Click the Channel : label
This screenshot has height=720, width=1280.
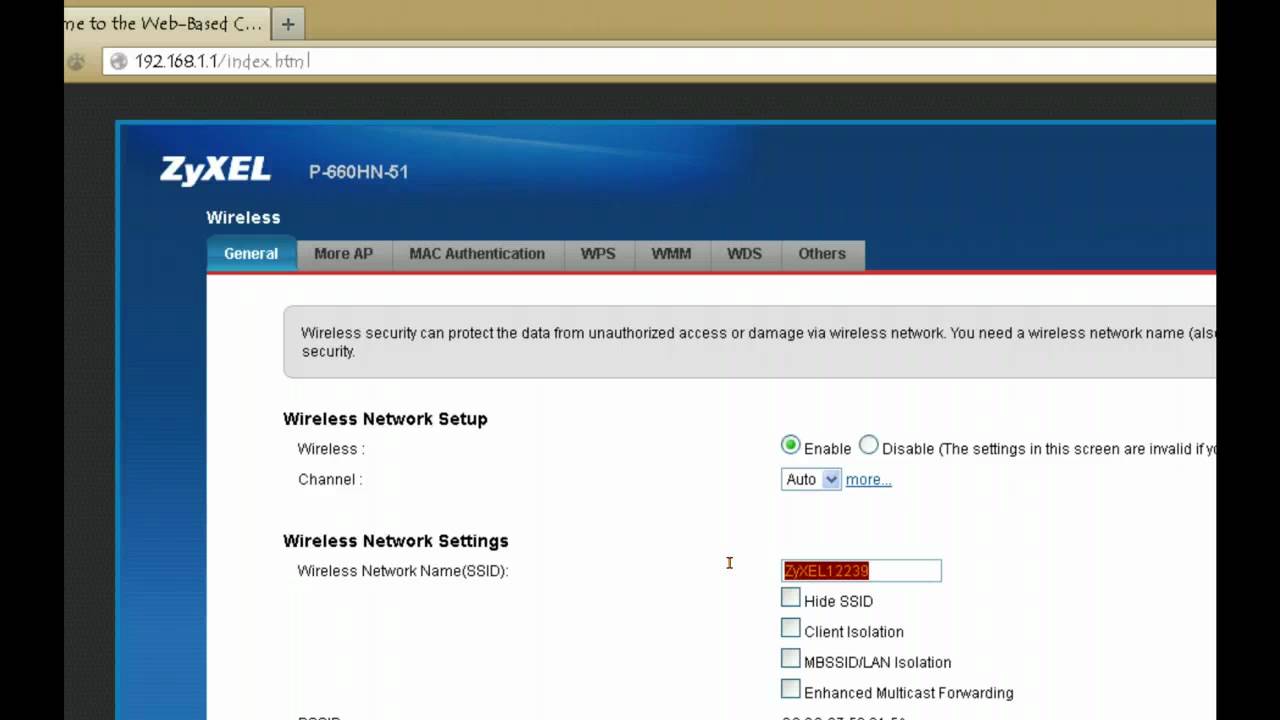coord(330,480)
